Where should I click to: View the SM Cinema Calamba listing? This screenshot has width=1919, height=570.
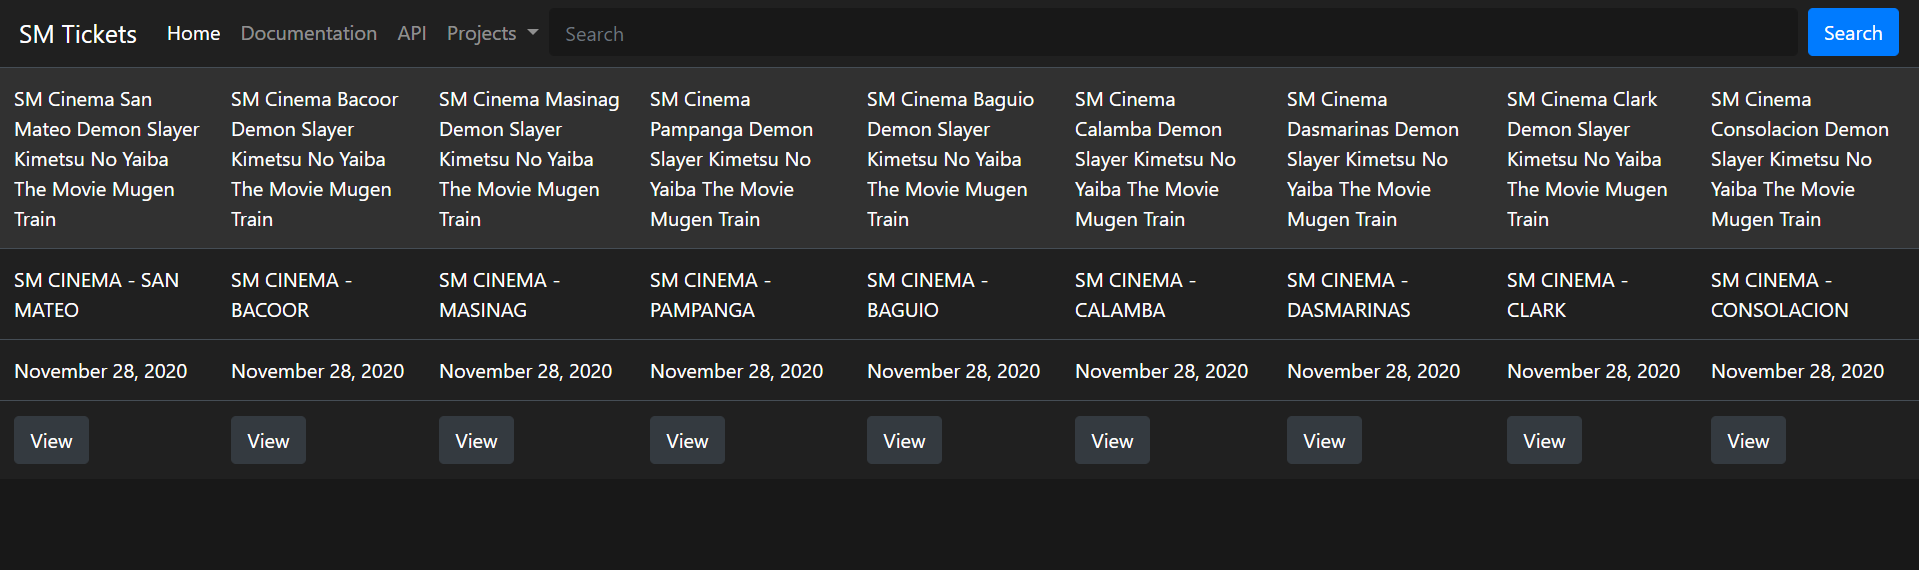pyautogui.click(x=1112, y=440)
